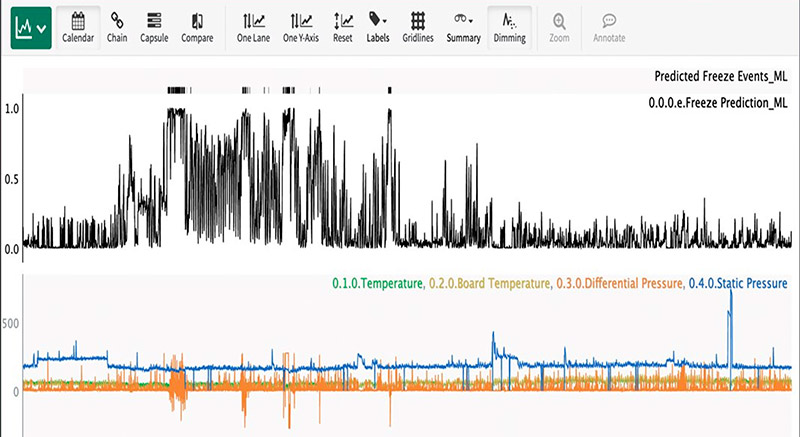Open the Compare view
The width and height of the screenshot is (800, 437).
click(197, 27)
